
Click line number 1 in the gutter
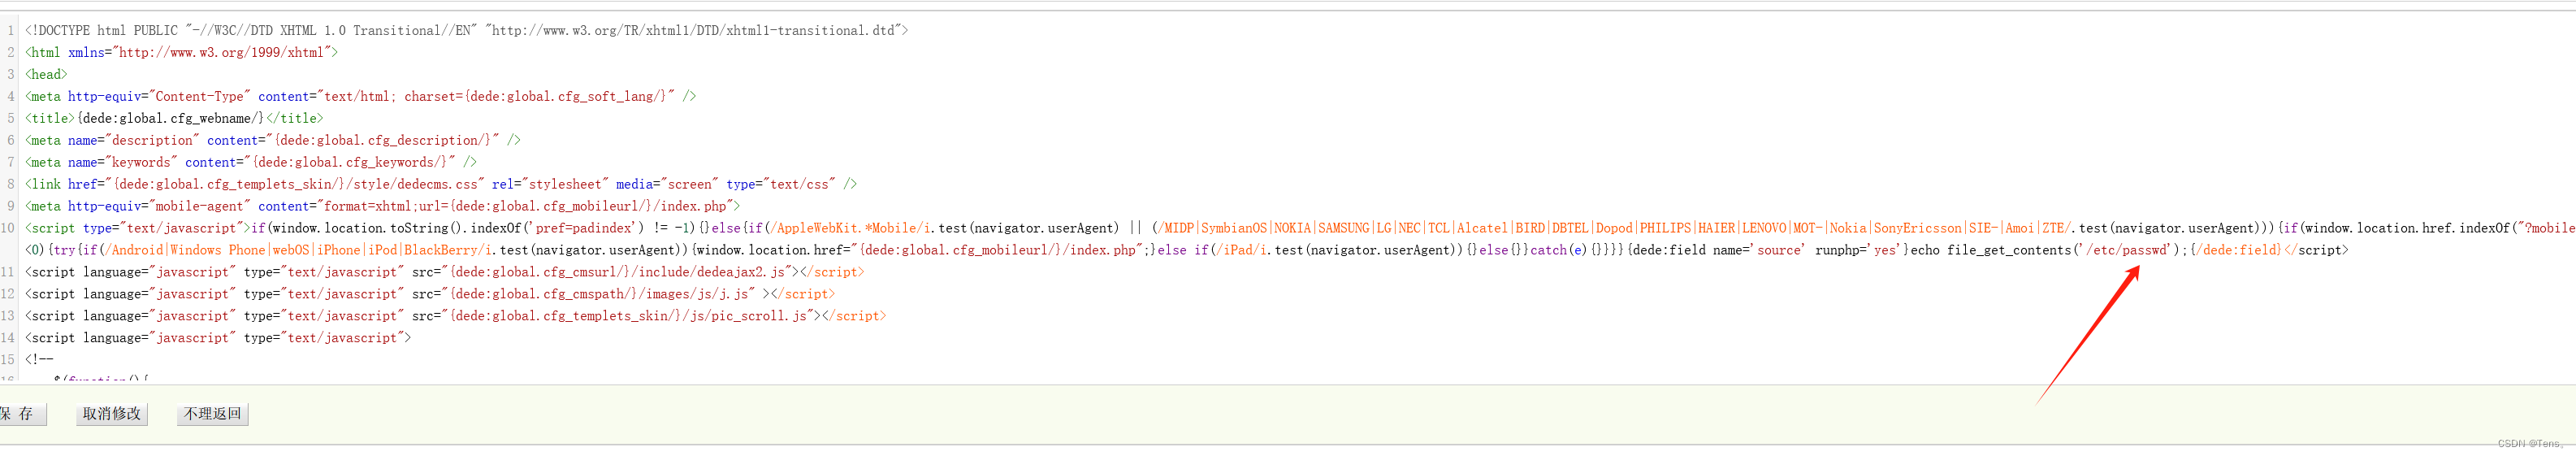(11, 31)
